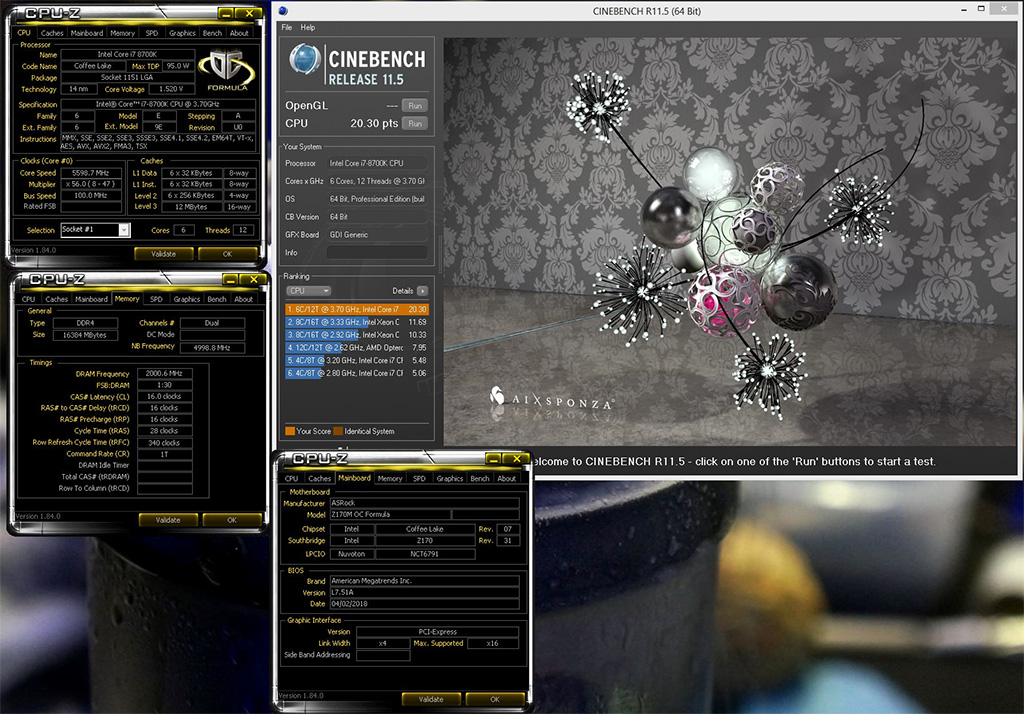Open SPD tab in the processor CPU-Z window
Image resolution: width=1024 pixels, height=714 pixels.
coord(152,33)
